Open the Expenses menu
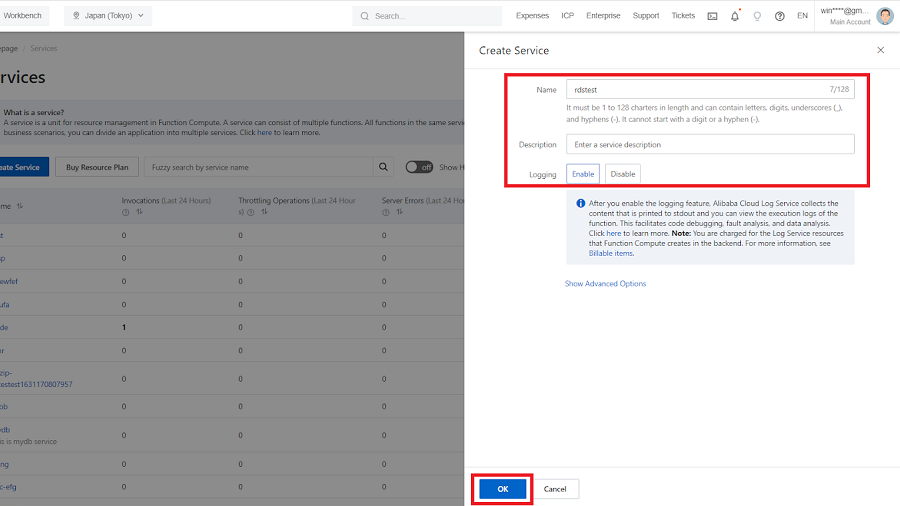 coord(532,16)
